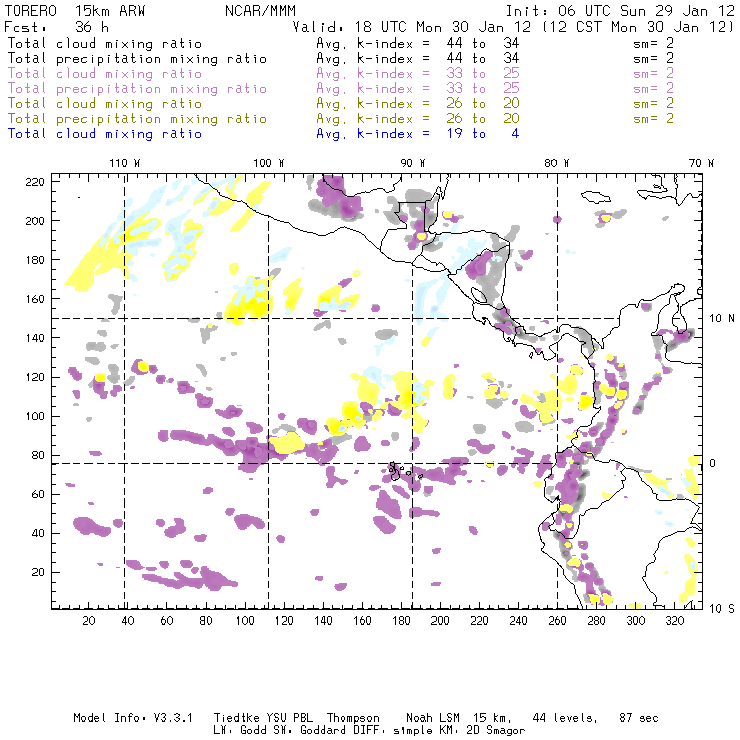740x740 pixels.
Task: Select blue 'Total cloud mixing ratio' legend entry
Action: 105,134
